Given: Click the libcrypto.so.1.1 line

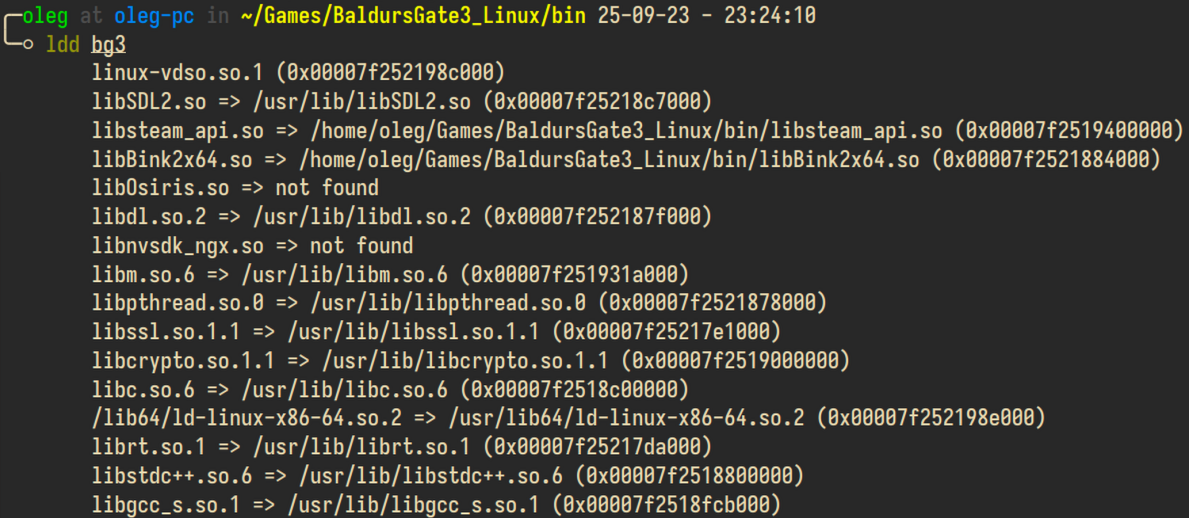Looking at the screenshot, I should point(470,362).
